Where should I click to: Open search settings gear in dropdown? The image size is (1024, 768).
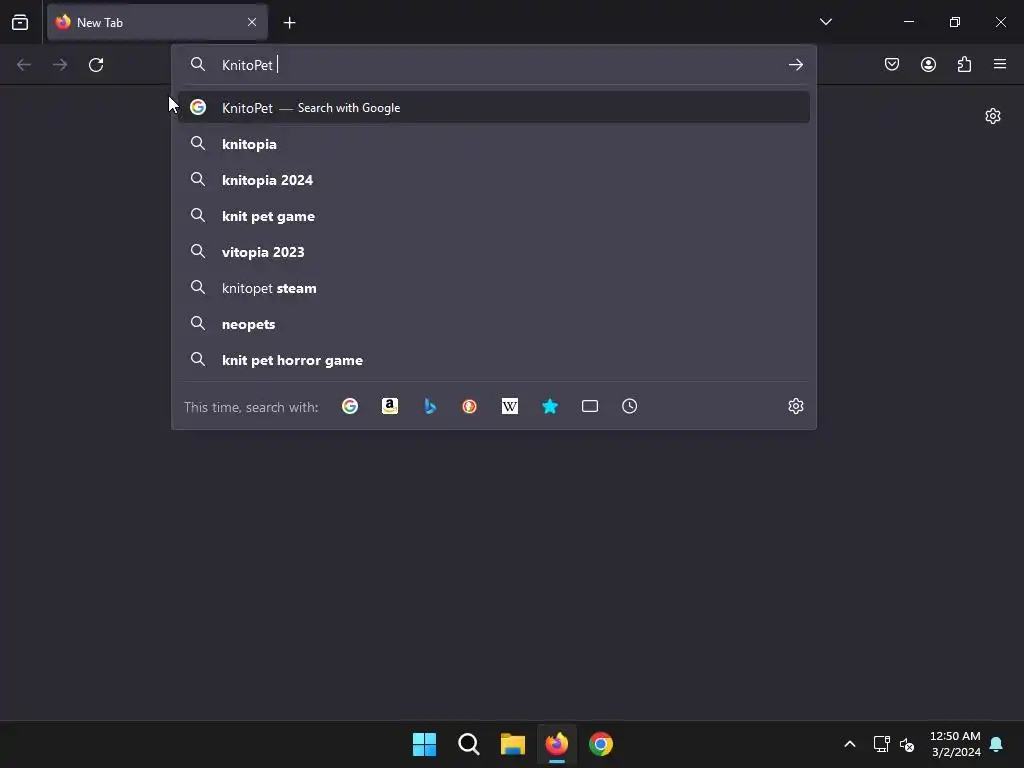click(x=795, y=406)
